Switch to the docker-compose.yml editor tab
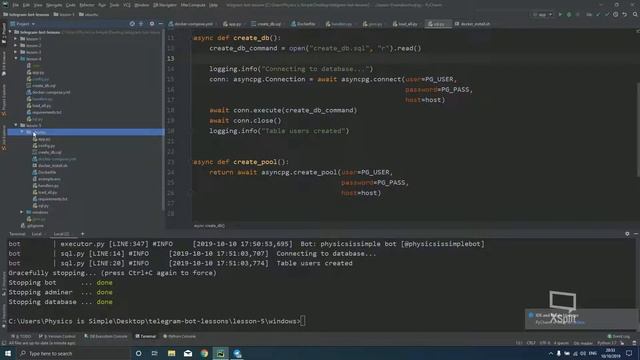 click(191, 24)
